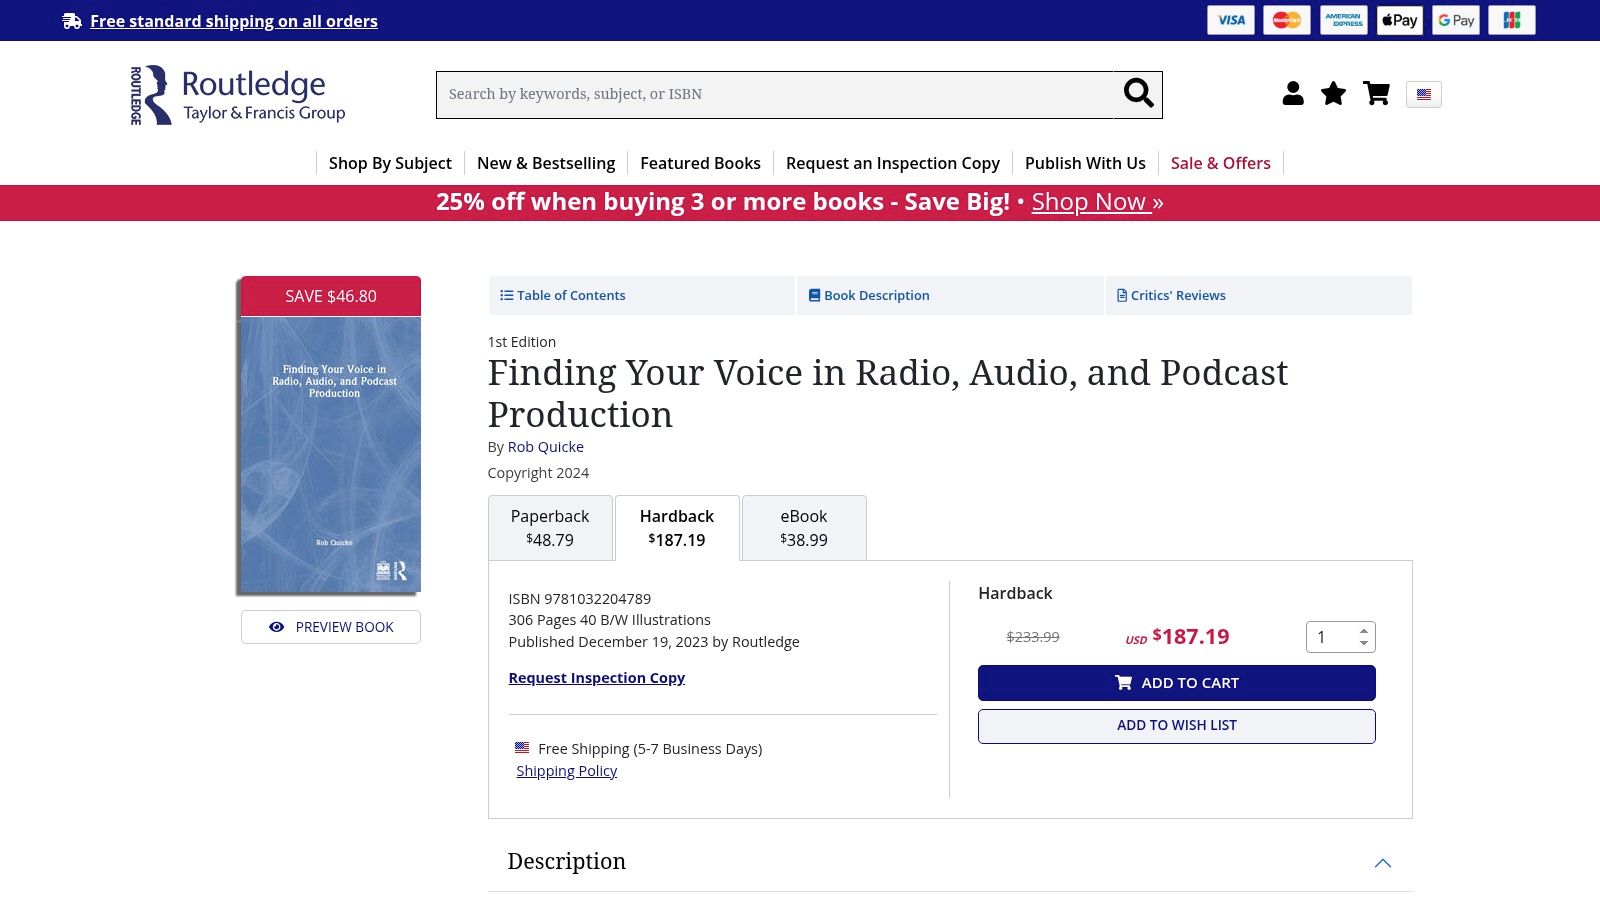Open the user account icon
Image resolution: width=1600 pixels, height=900 pixels.
coord(1293,94)
